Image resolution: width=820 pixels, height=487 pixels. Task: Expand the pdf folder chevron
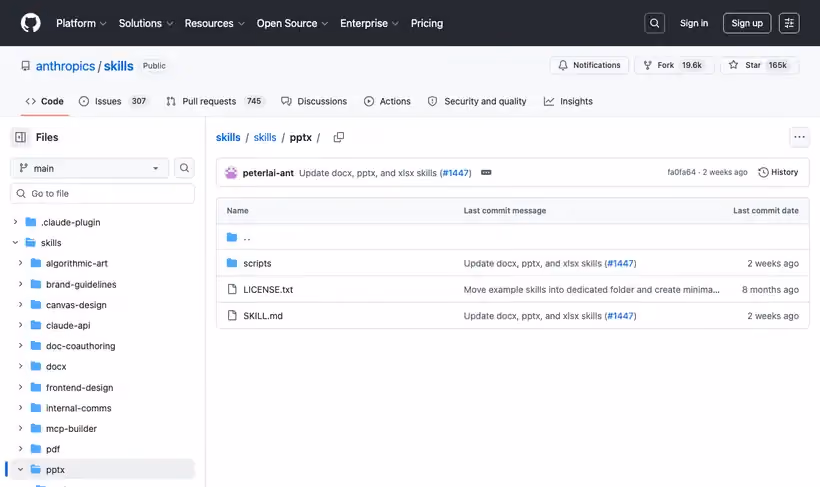click(20, 449)
